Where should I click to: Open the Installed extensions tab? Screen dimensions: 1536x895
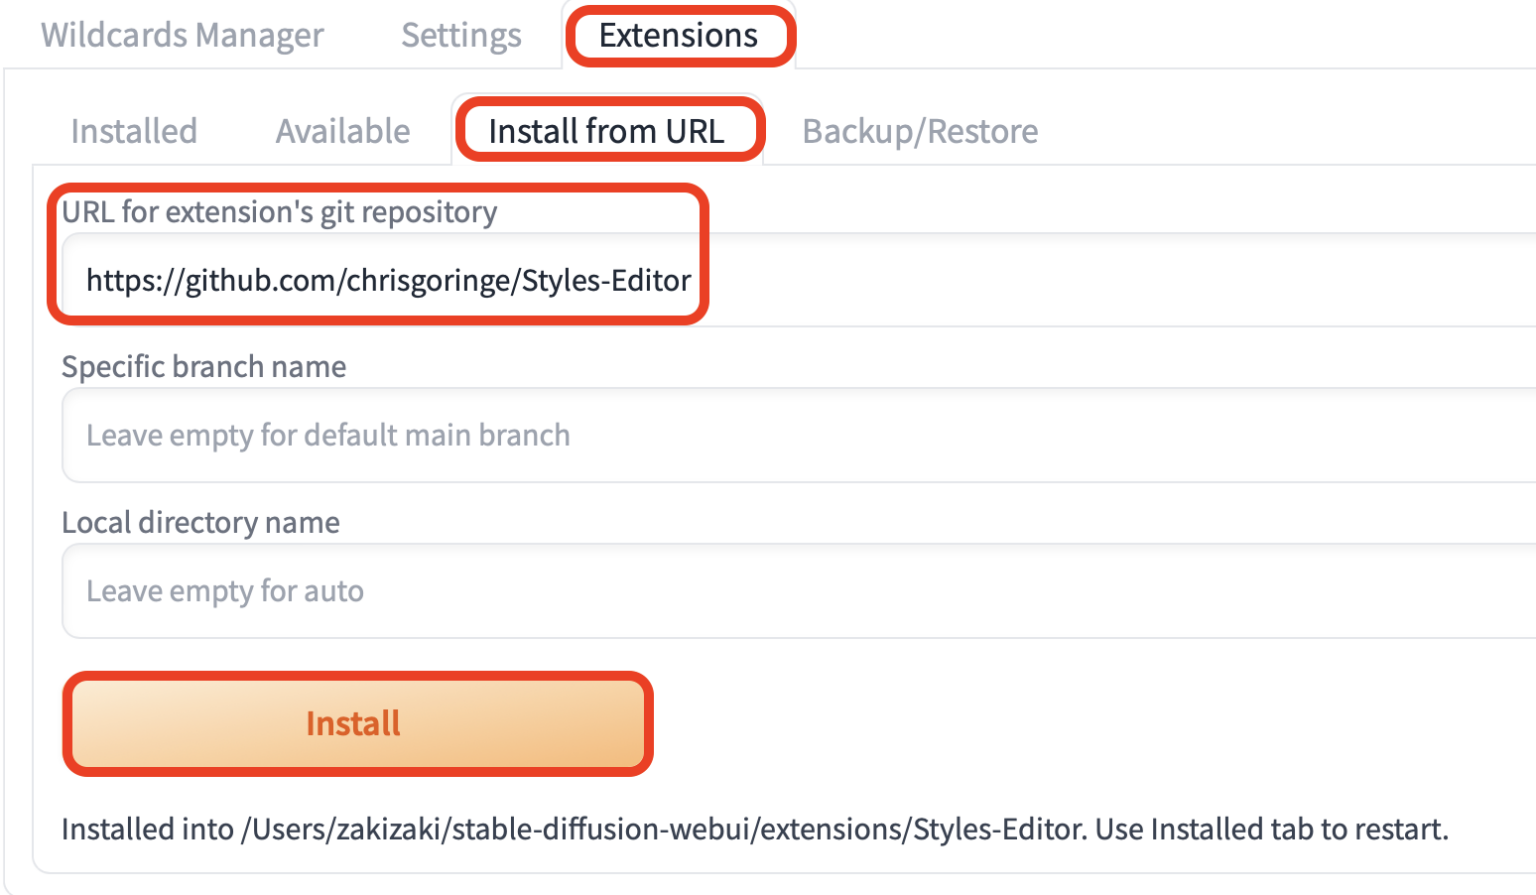[133, 130]
